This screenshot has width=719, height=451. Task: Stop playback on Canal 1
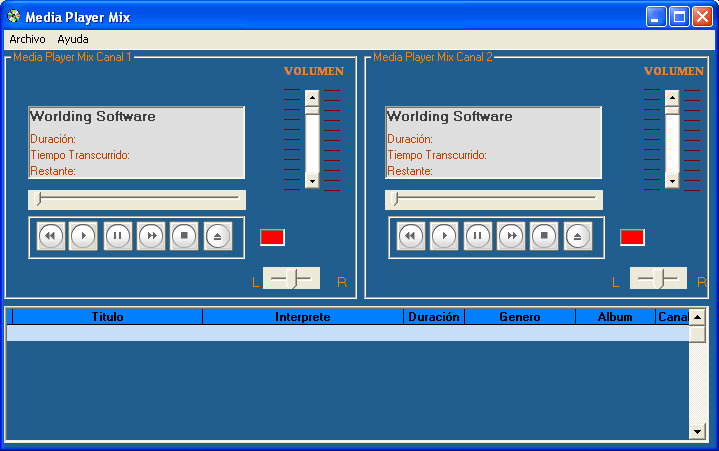tap(184, 237)
